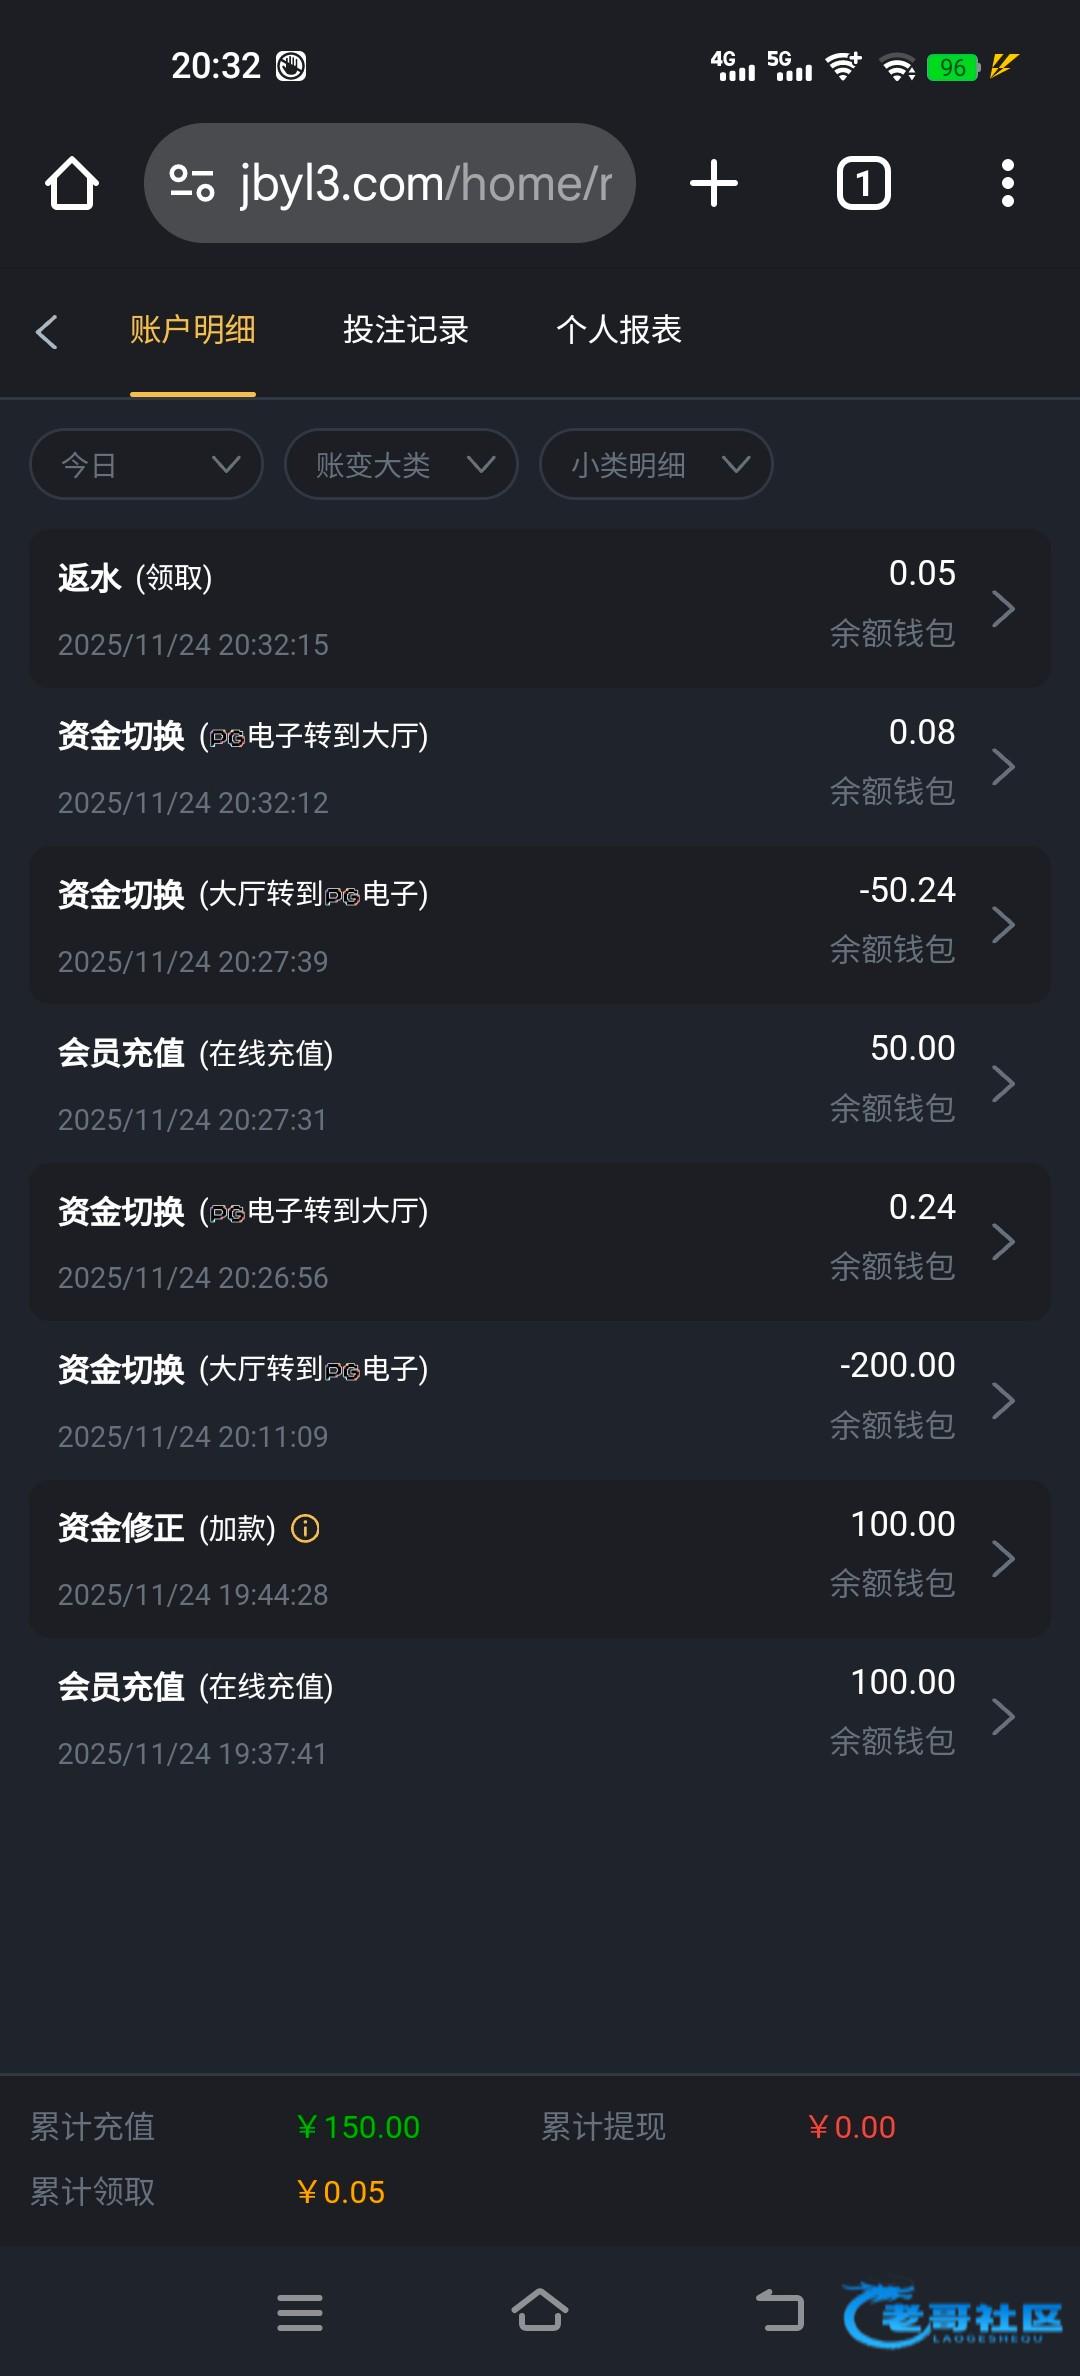Open the tab switcher showing 1 tab
Image resolution: width=1080 pixels, height=2376 pixels.
pyautogui.click(x=863, y=184)
